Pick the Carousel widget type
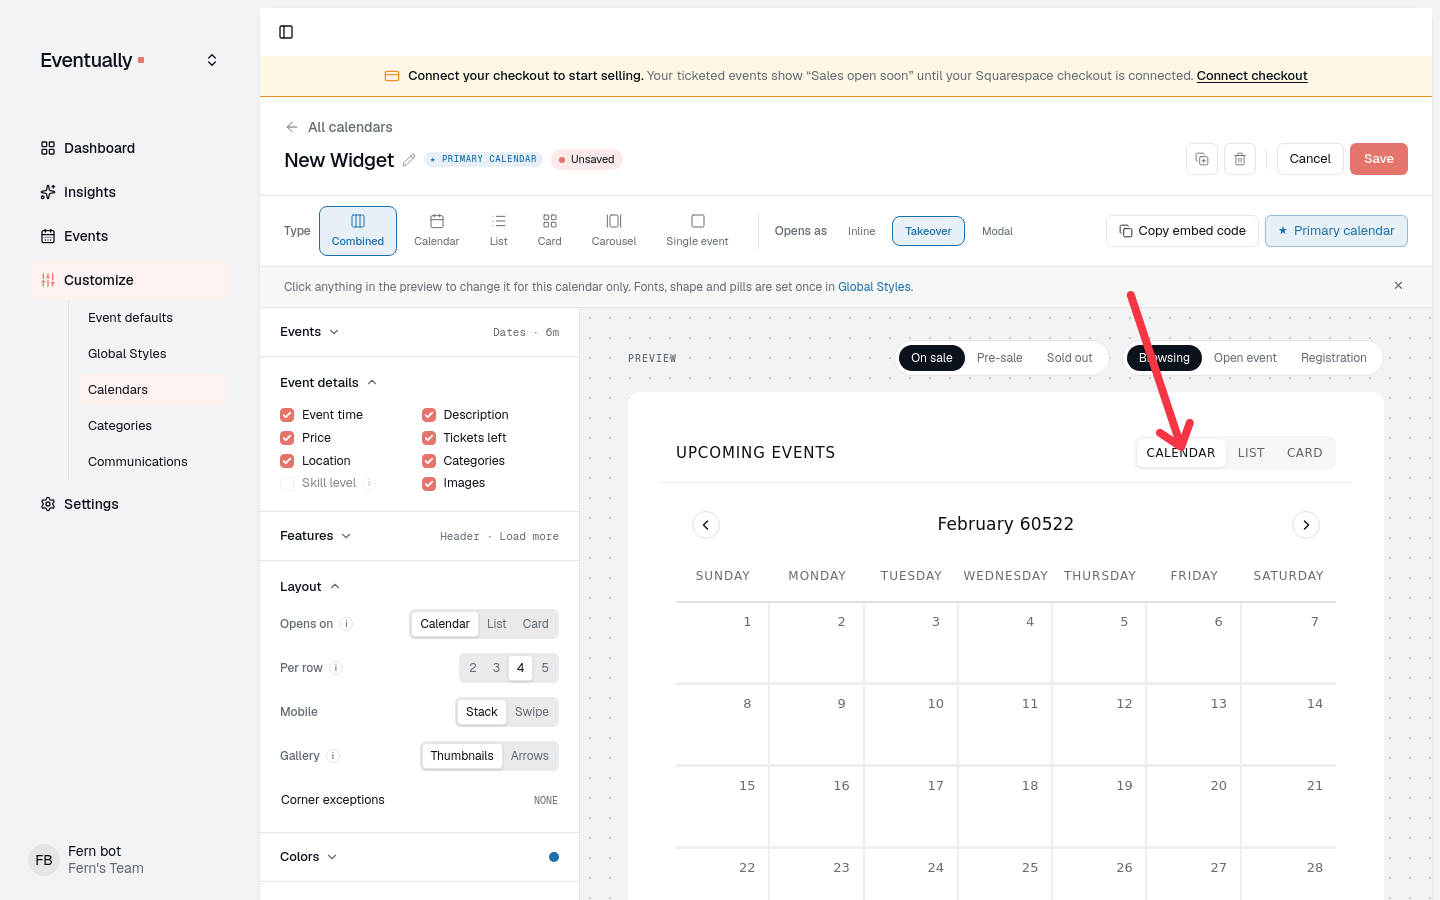1440x900 pixels. [x=614, y=231]
